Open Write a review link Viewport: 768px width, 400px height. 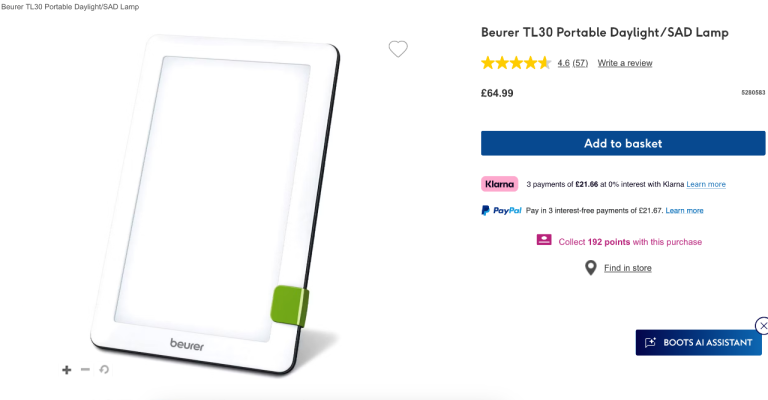pos(624,63)
